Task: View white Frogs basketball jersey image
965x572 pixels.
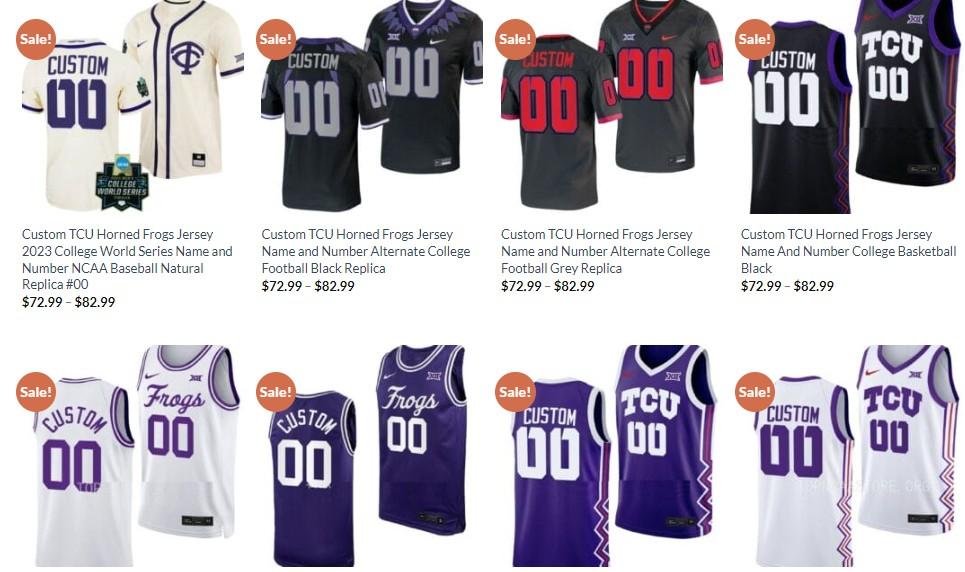Action: [132, 456]
